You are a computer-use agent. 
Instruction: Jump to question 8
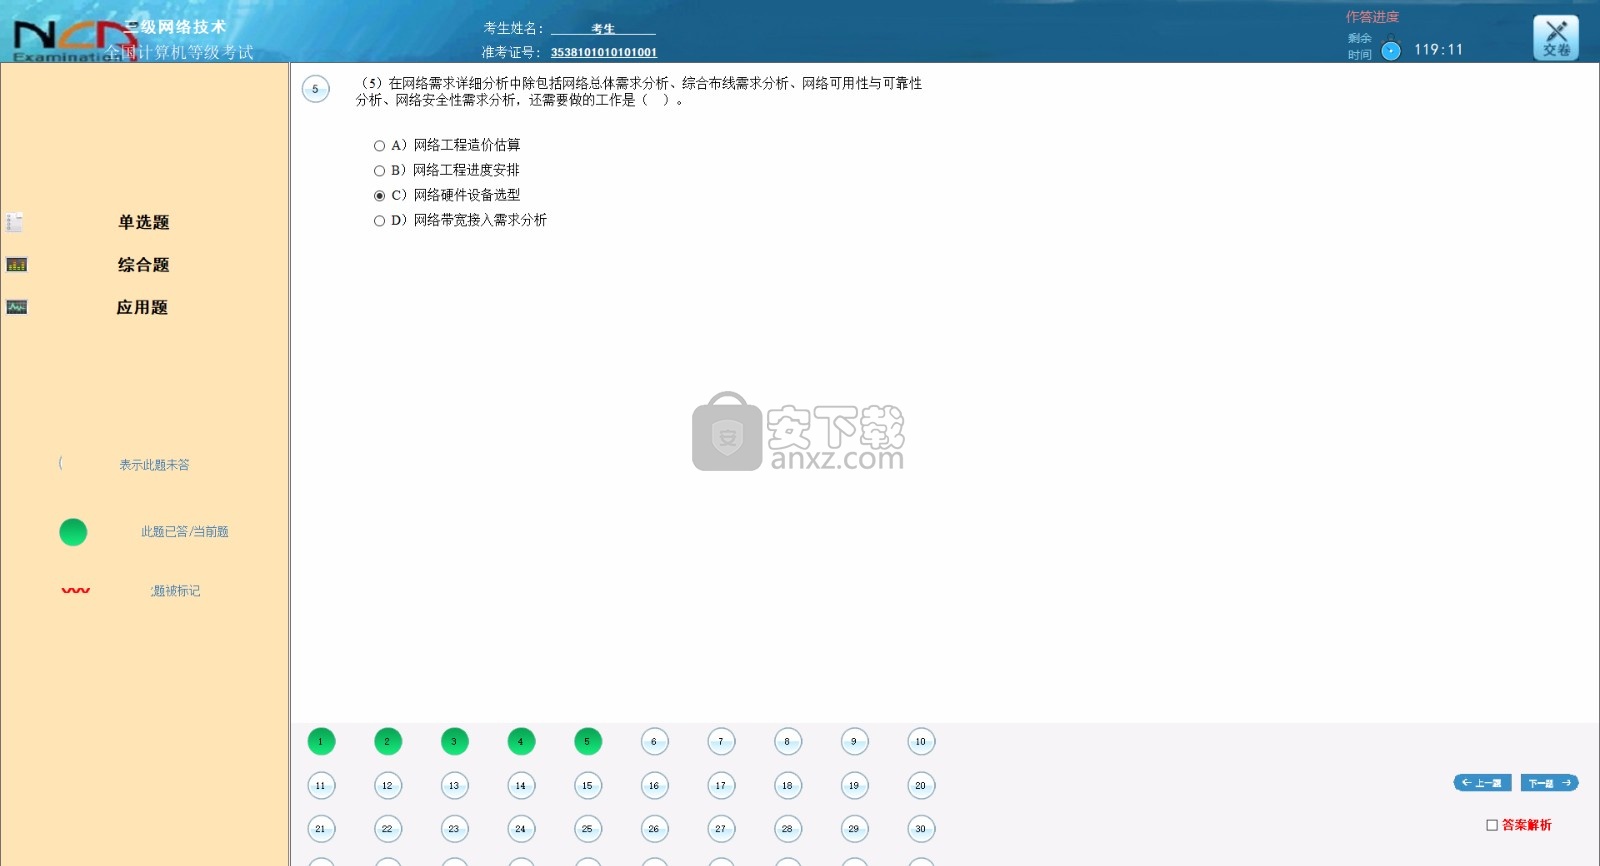coord(788,741)
